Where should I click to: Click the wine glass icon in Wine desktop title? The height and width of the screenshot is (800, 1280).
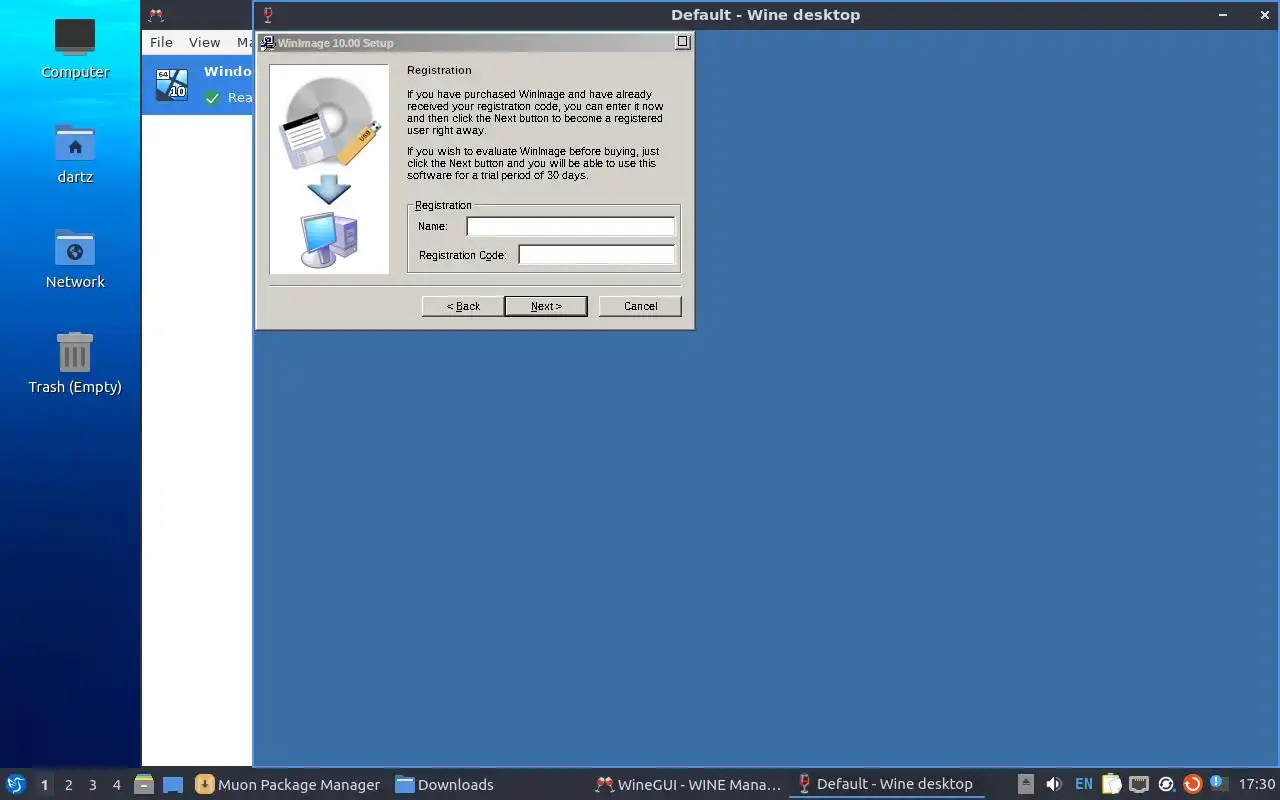click(268, 15)
